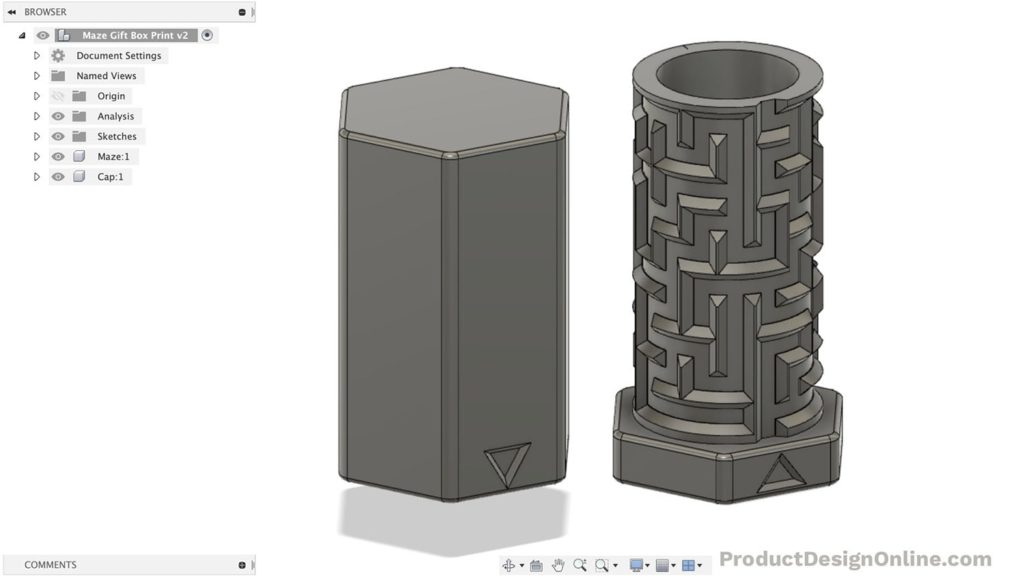Expand the Document Settings node

click(37, 56)
